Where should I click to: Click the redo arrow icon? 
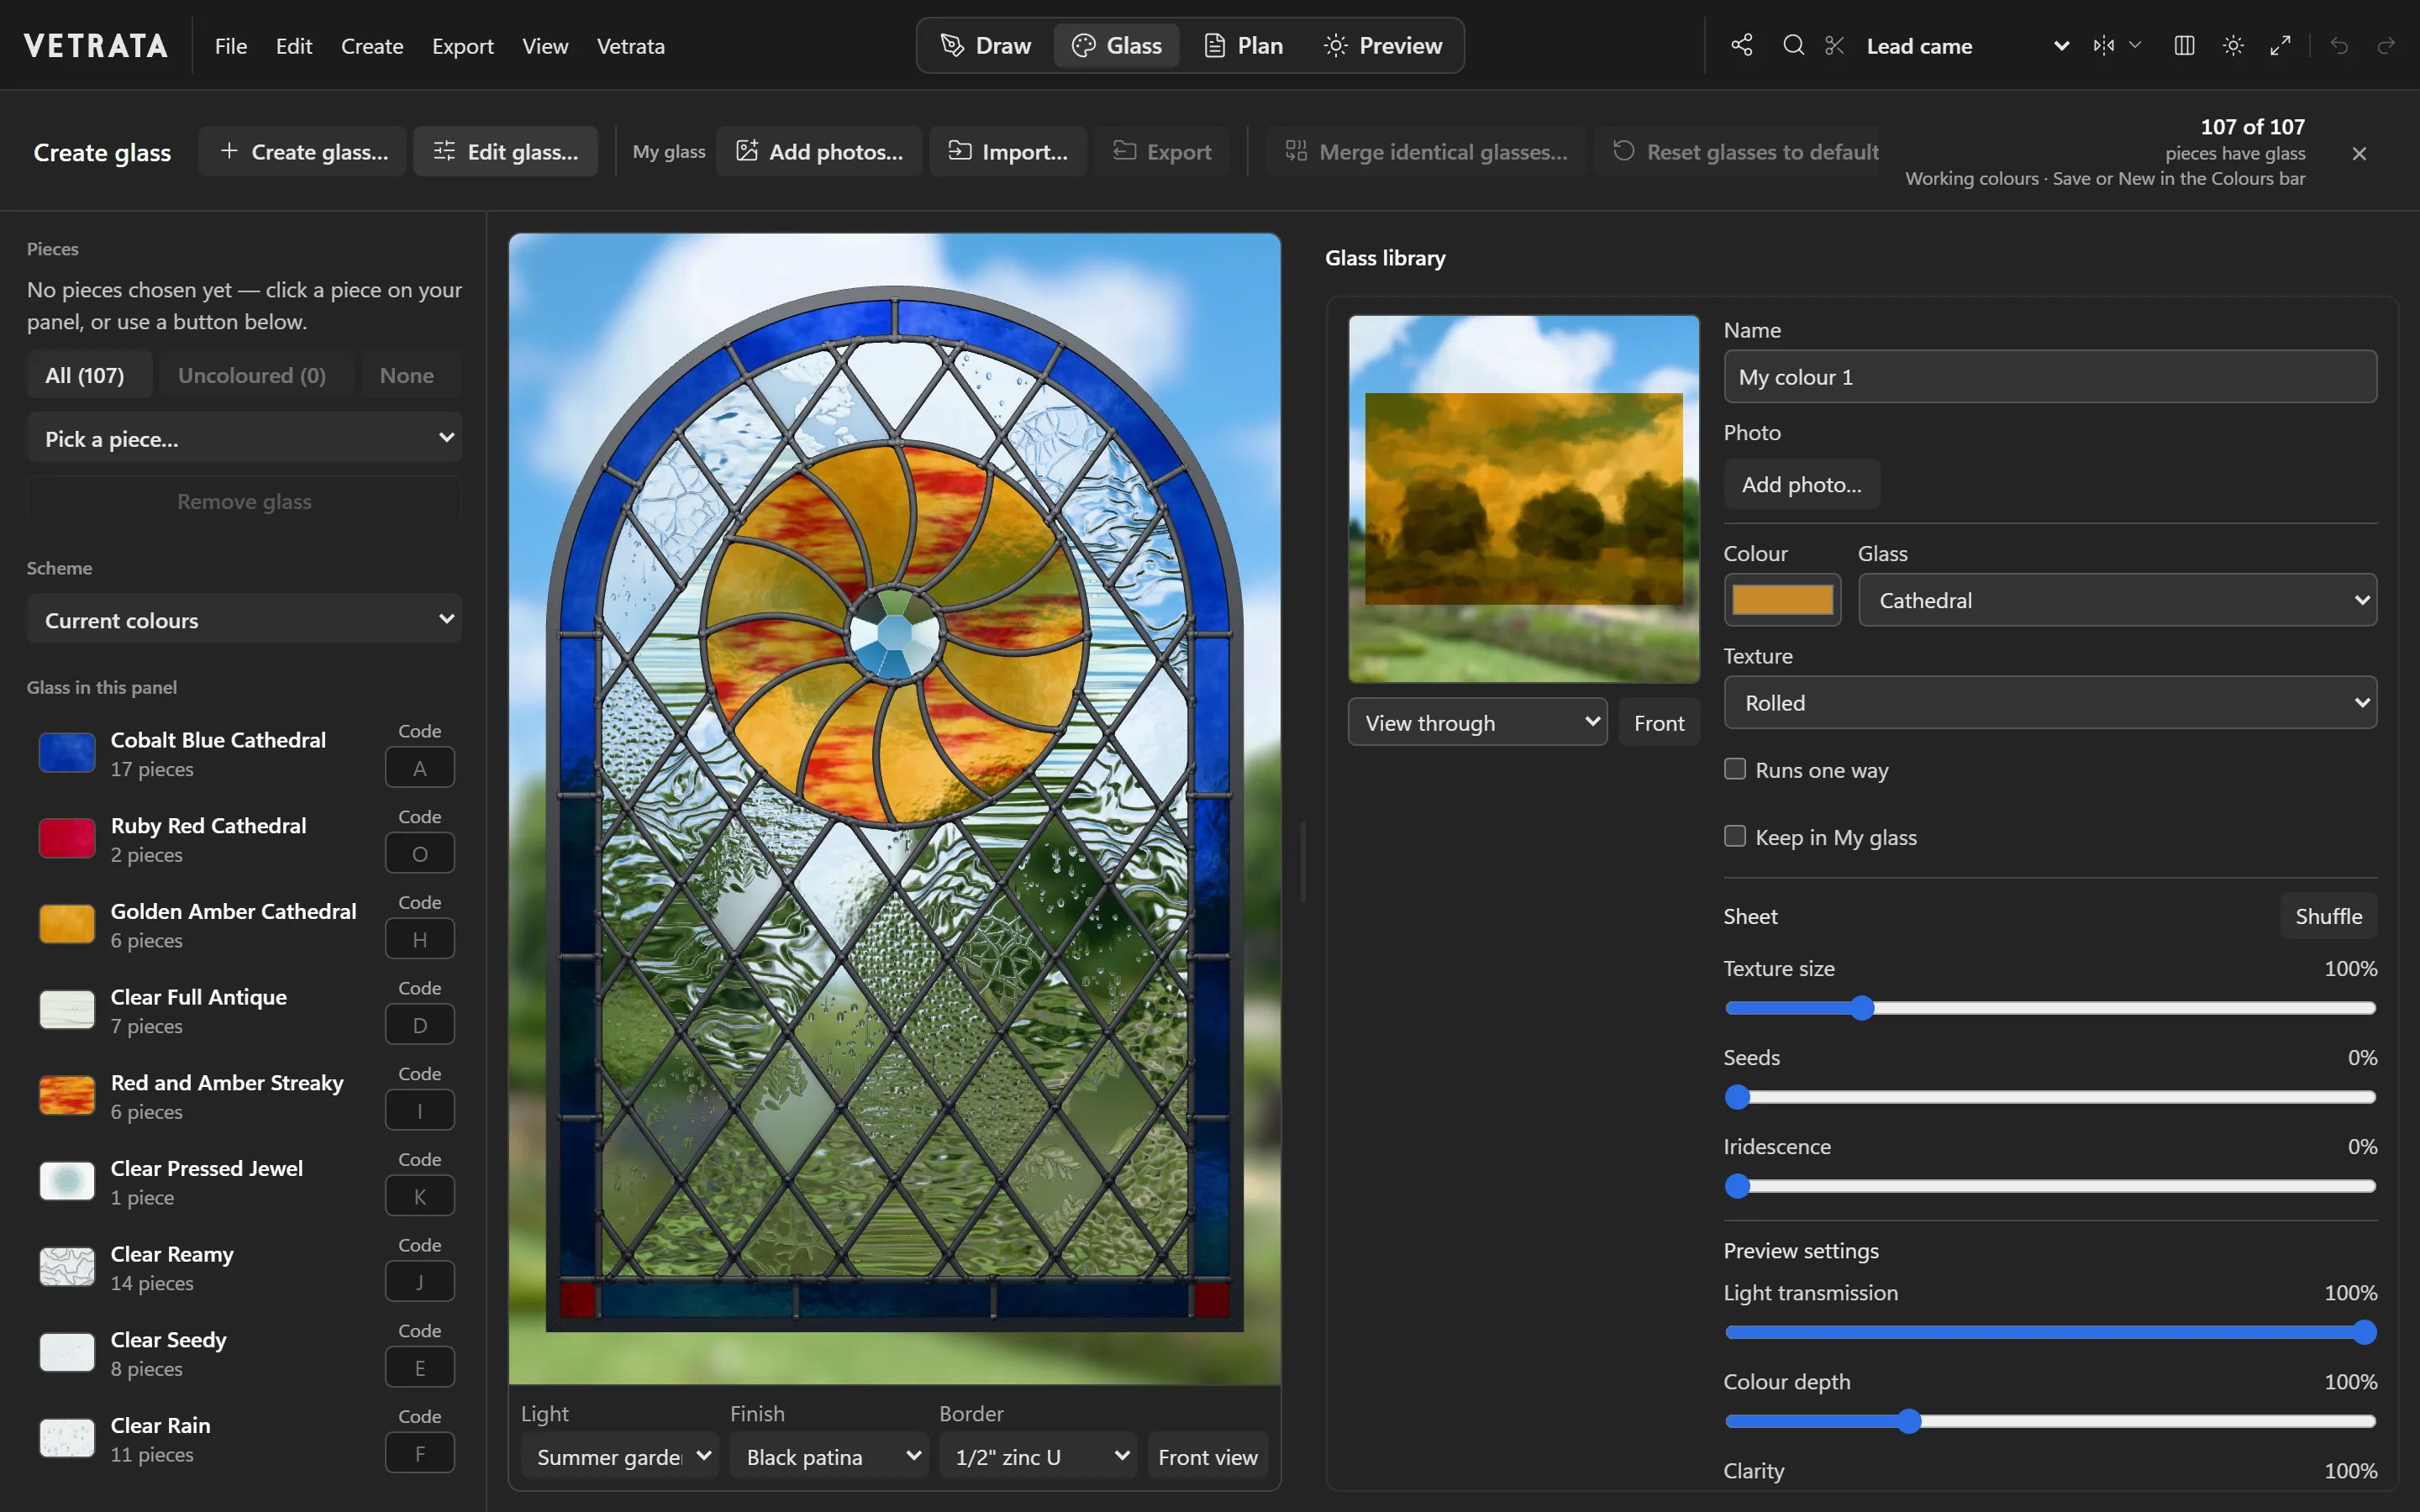coord(2387,45)
